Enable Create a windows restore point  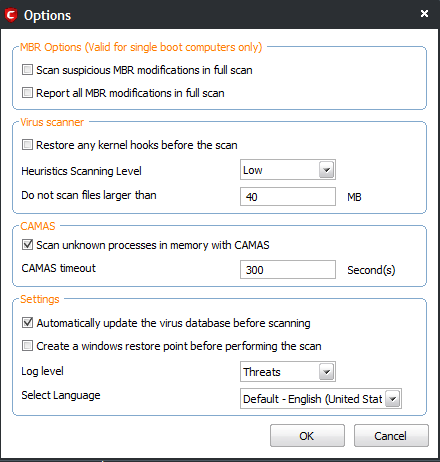coord(27,346)
